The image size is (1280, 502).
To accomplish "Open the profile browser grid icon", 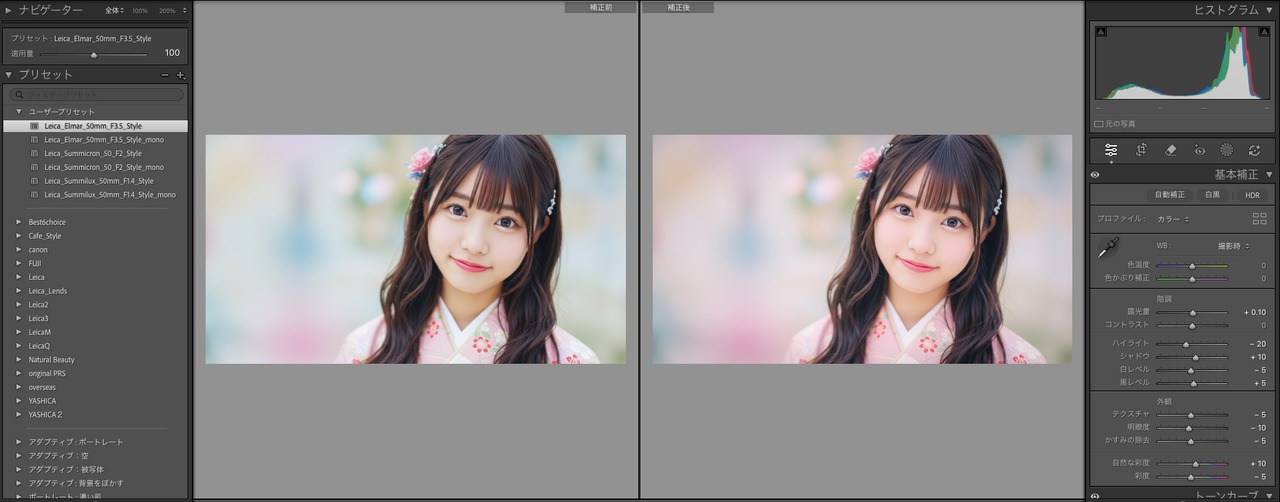I will click(x=1259, y=218).
